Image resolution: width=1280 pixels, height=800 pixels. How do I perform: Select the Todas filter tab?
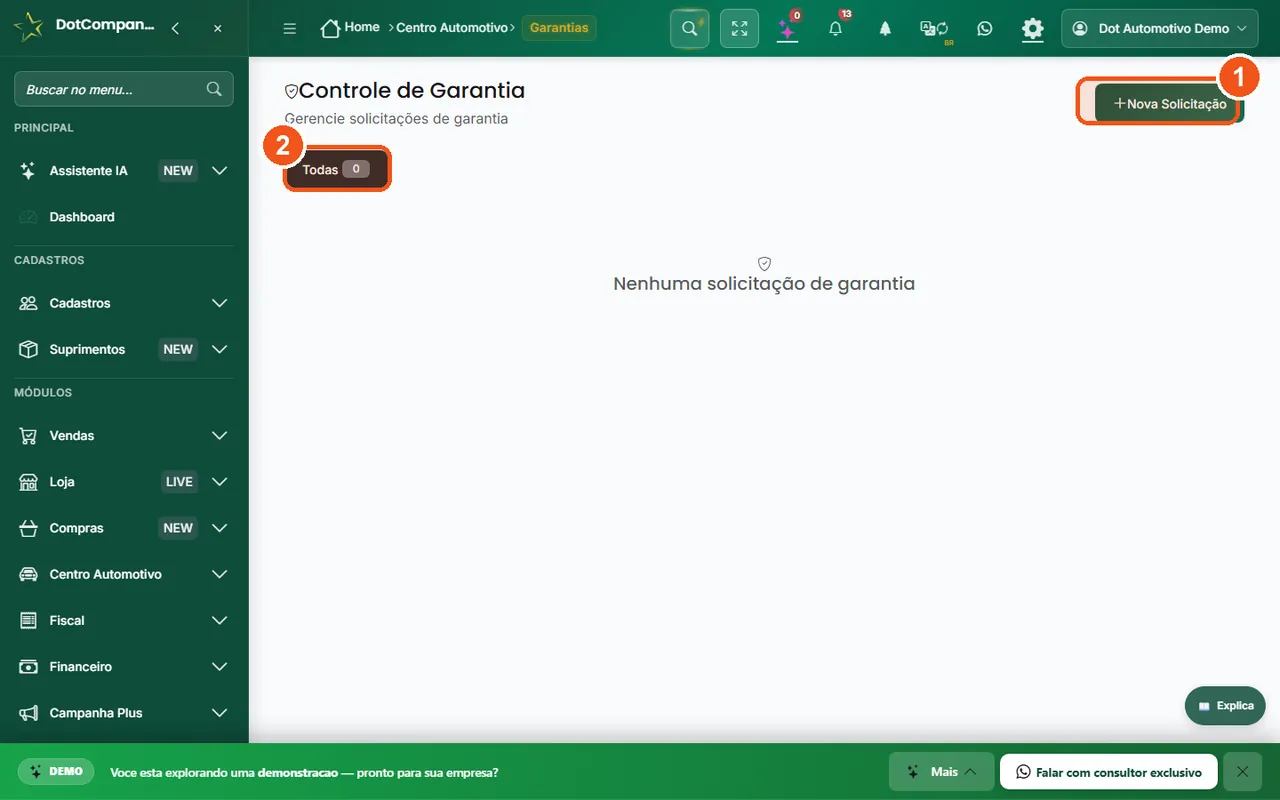pos(336,170)
